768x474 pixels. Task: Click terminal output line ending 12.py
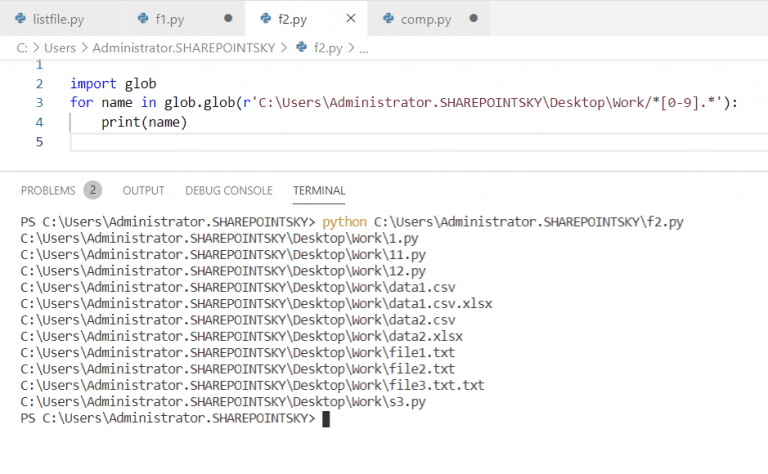pos(223,271)
